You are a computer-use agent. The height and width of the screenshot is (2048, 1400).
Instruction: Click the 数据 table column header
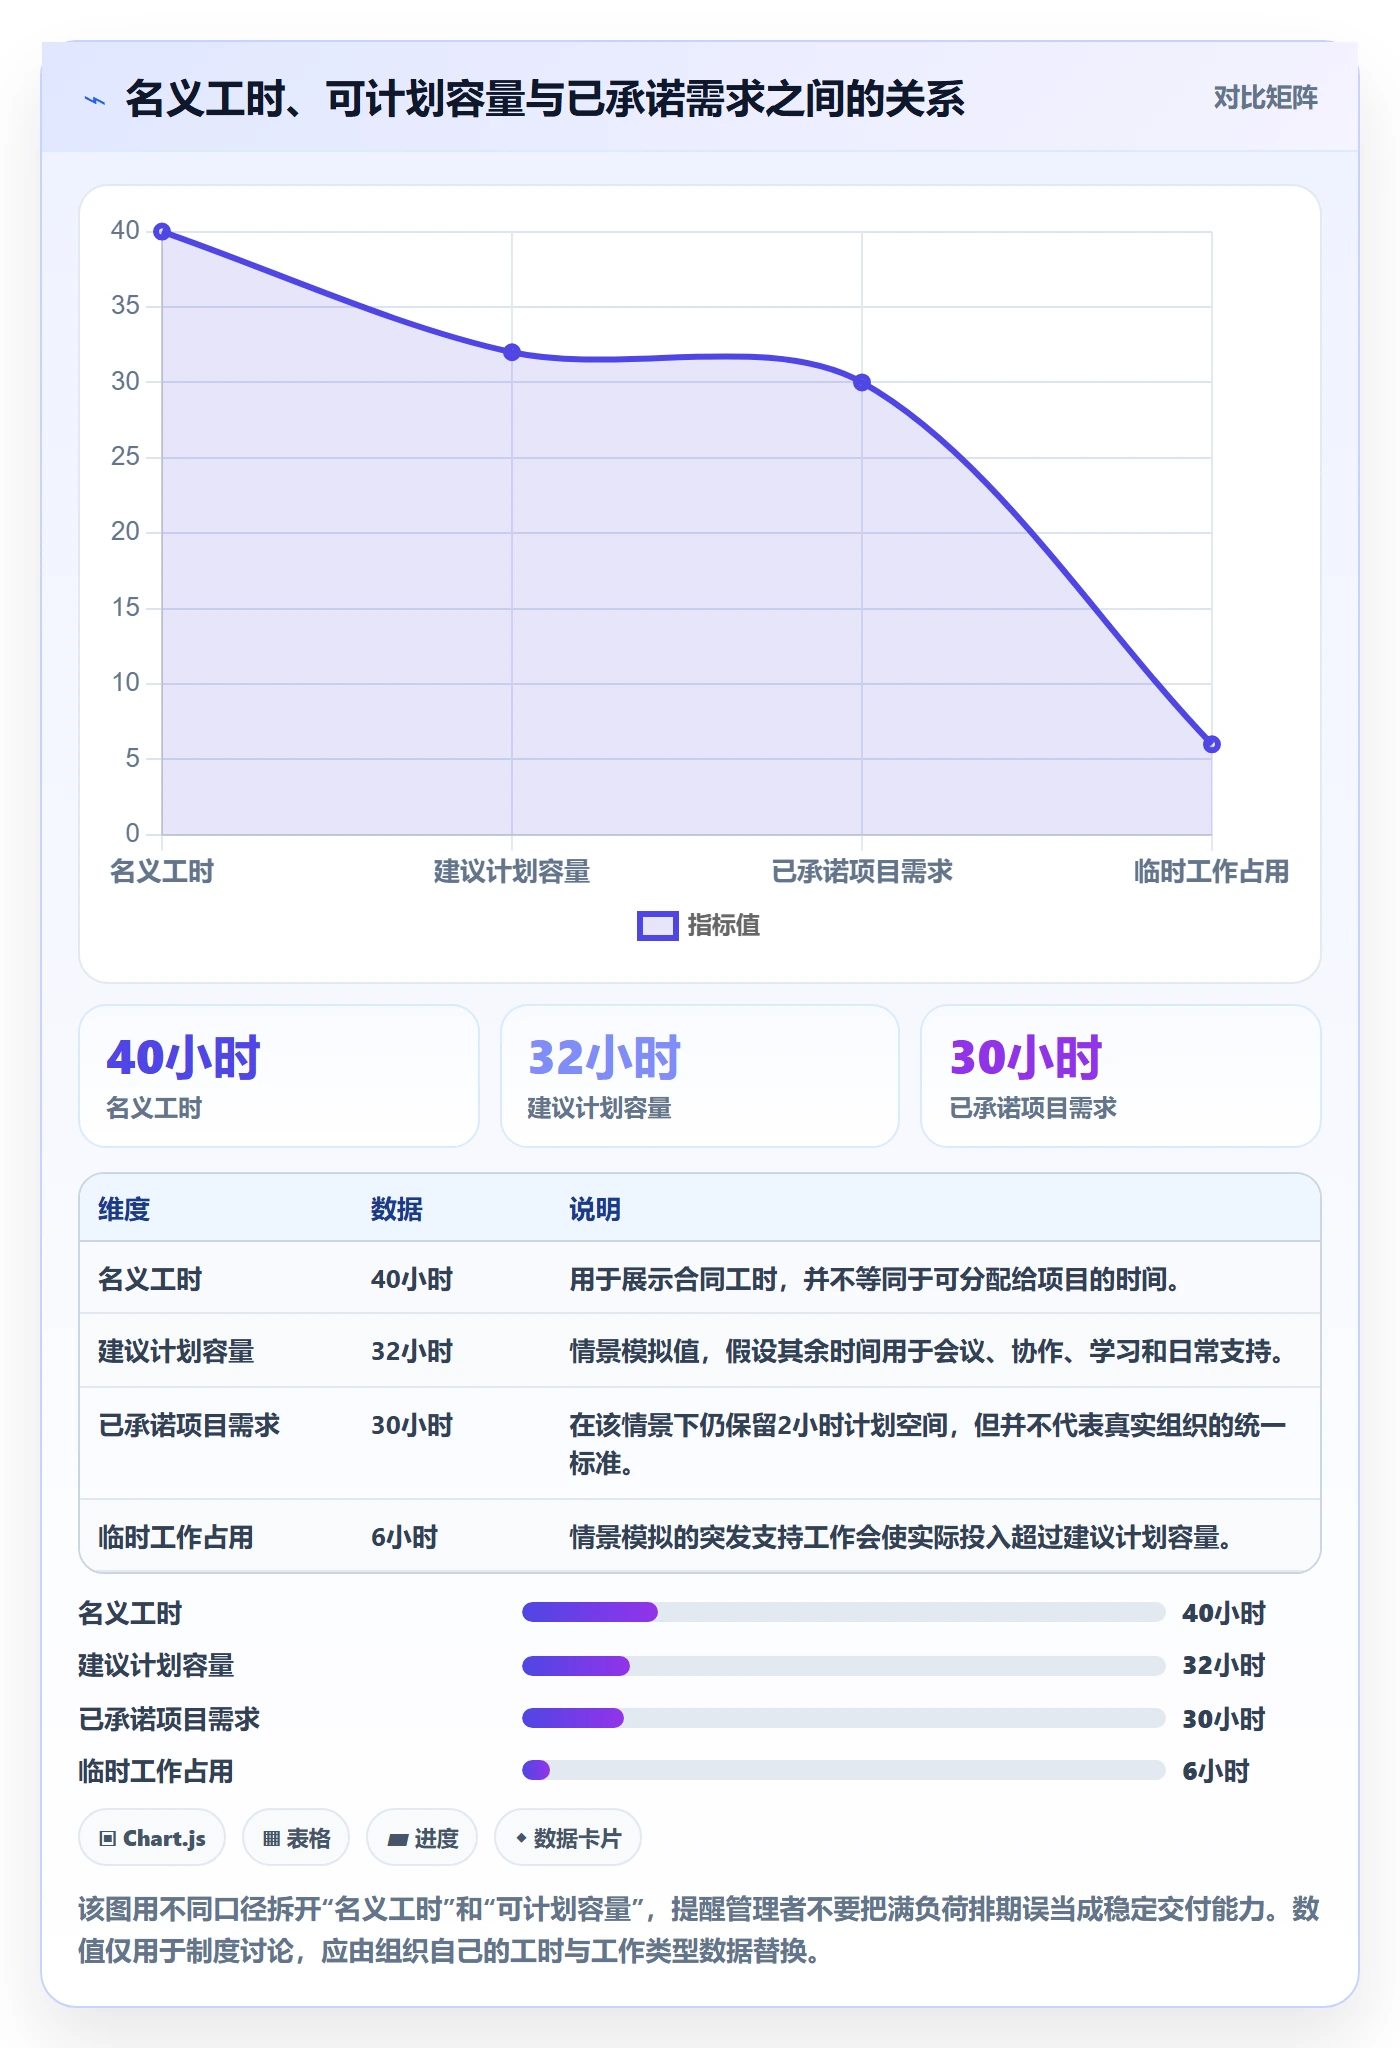397,1209
